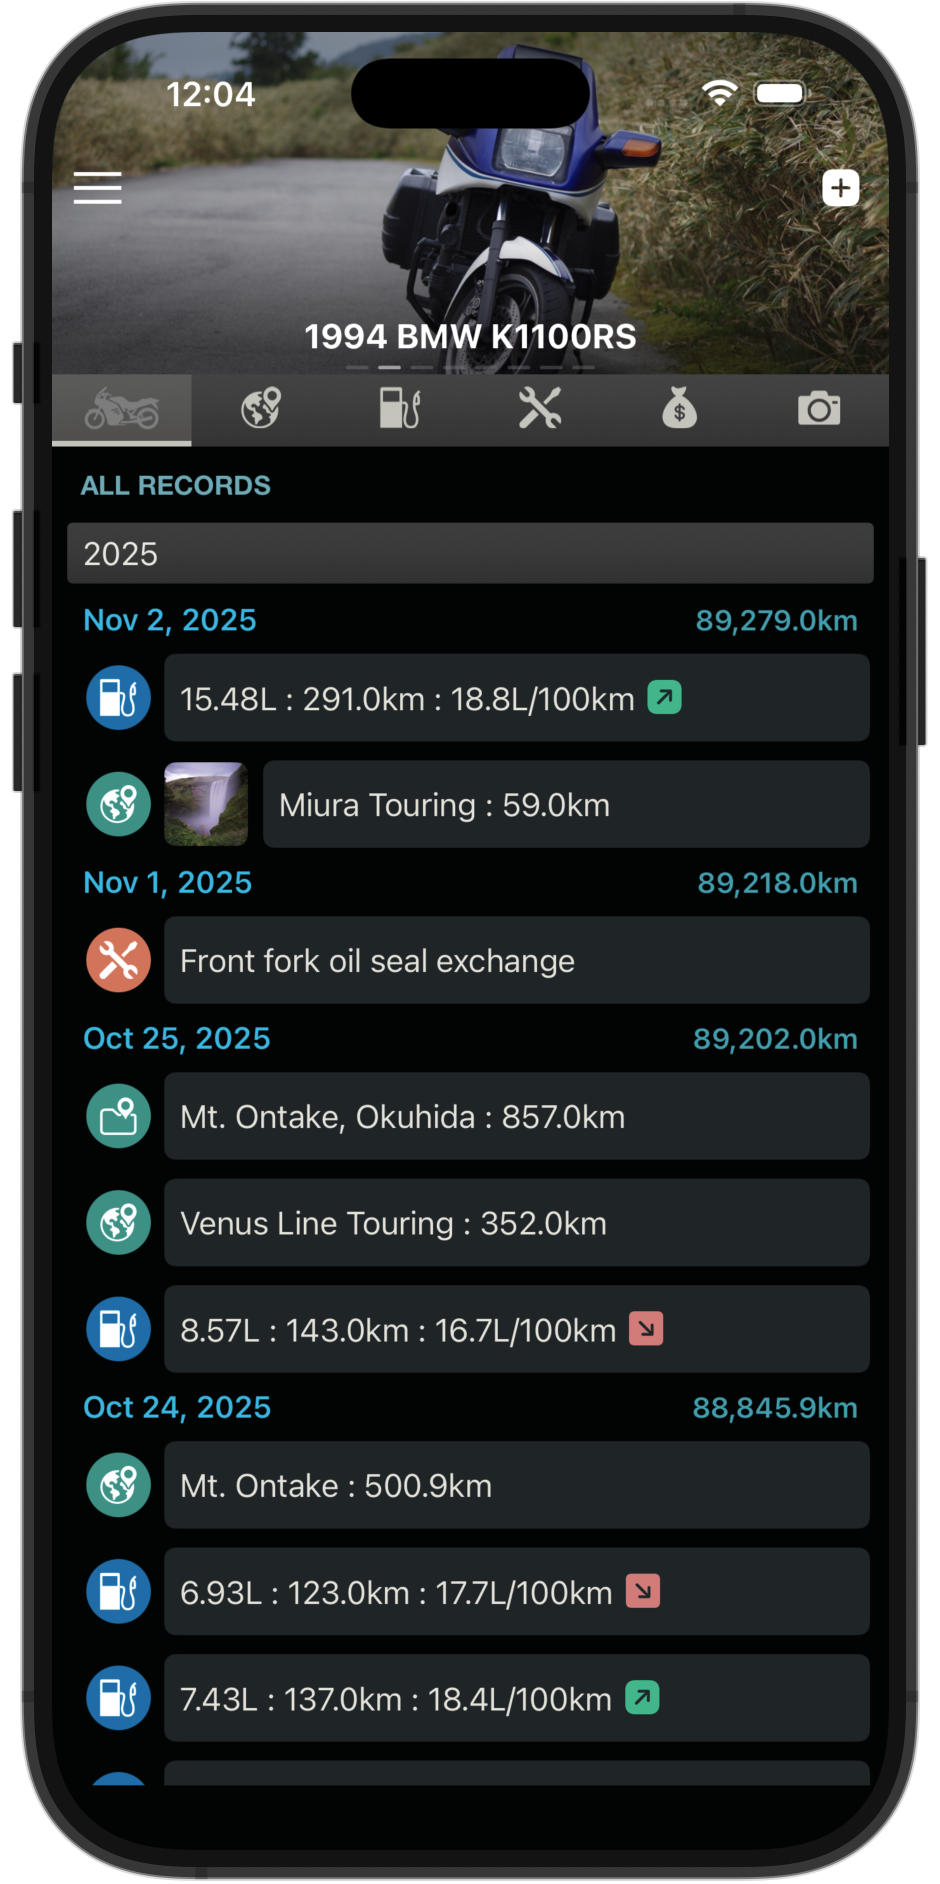
Task: Open the 15.48L fuel record
Action: tap(516, 698)
